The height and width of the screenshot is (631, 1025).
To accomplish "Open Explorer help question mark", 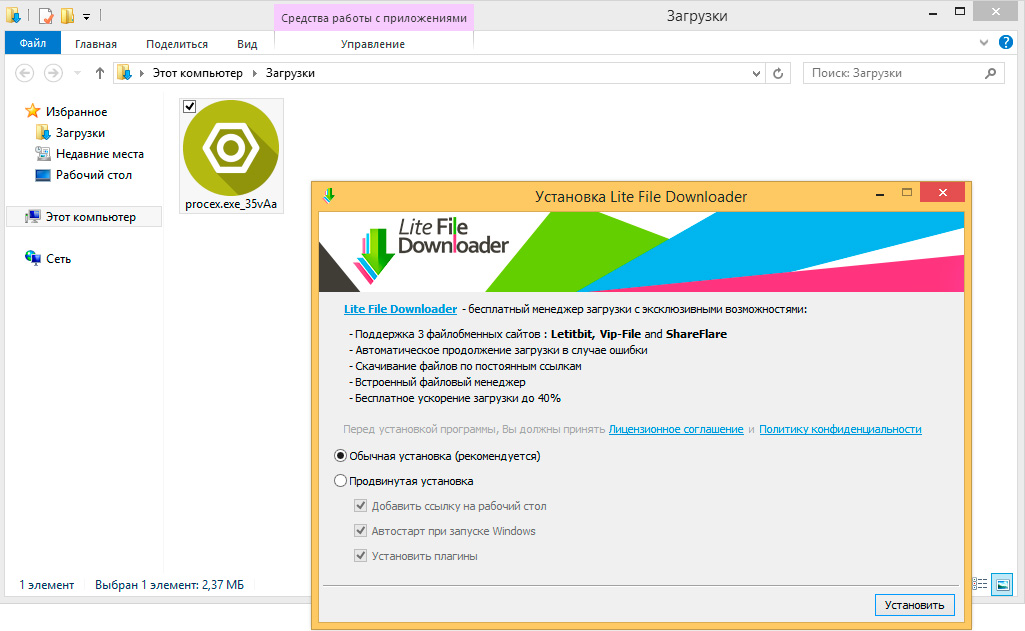I will tap(1005, 43).
